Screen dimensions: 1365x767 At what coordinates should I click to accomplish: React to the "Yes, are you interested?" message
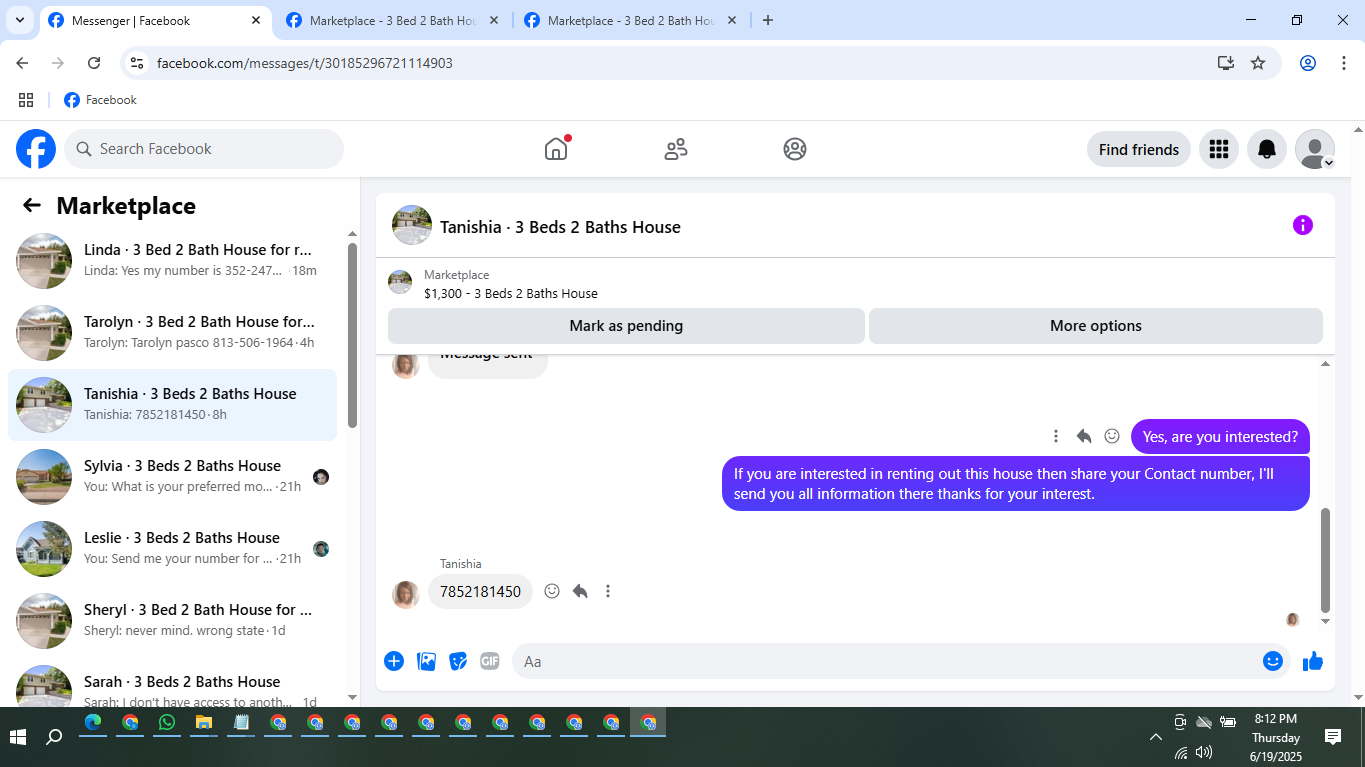click(1112, 436)
